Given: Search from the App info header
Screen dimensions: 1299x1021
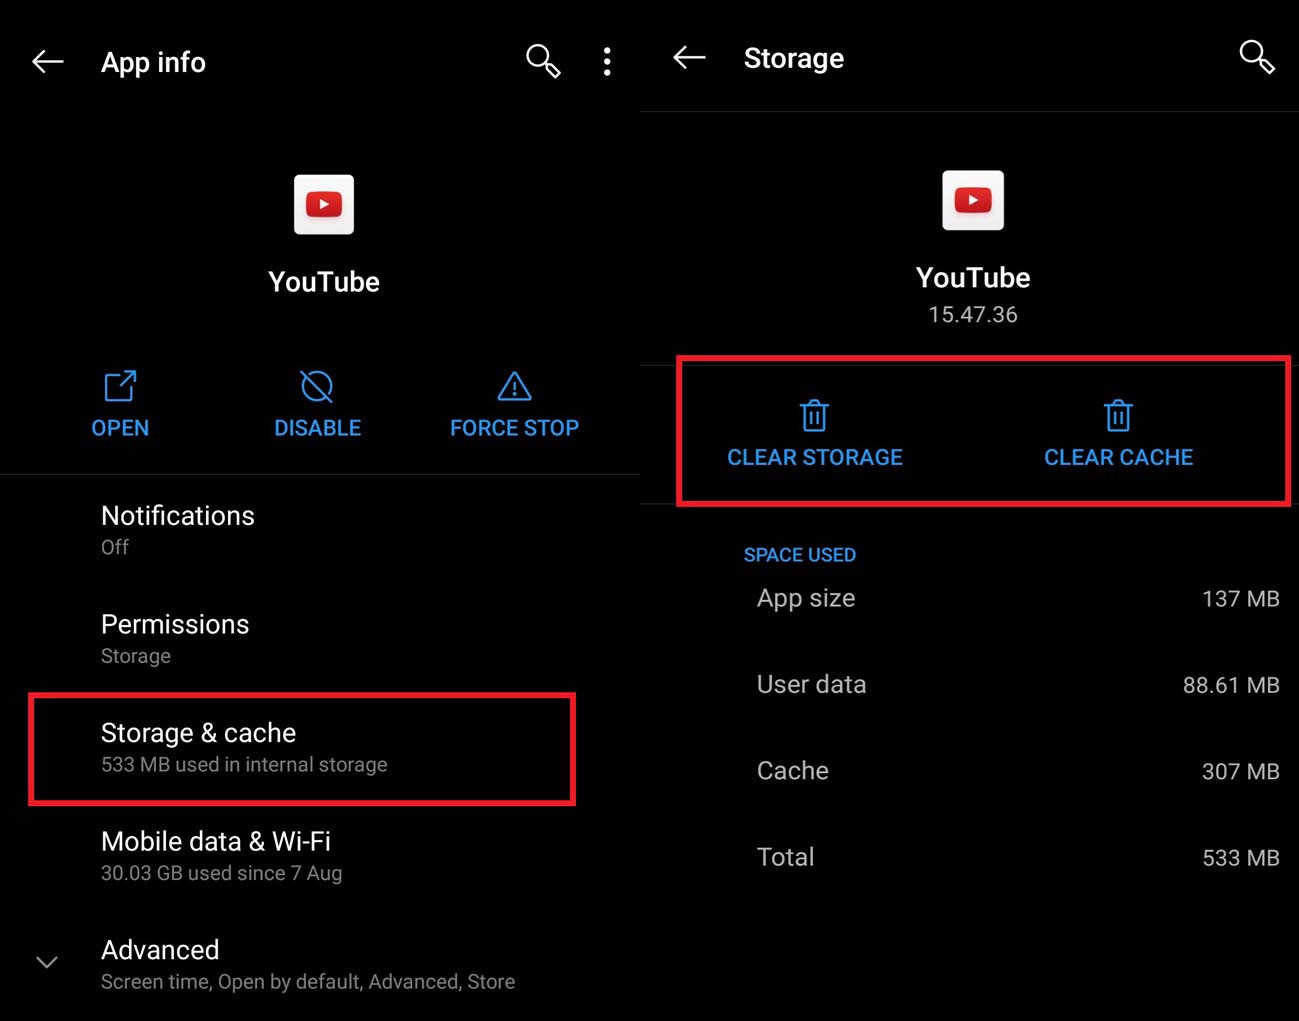Looking at the screenshot, I should pos(543,61).
